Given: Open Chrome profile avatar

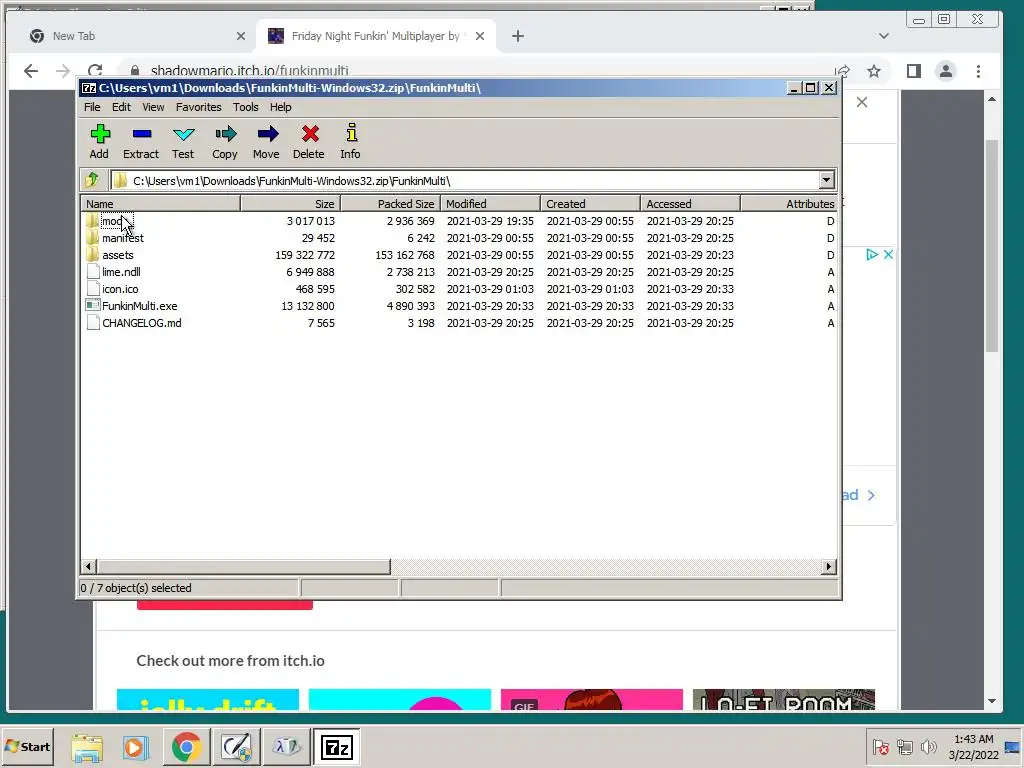Looking at the screenshot, I should click(945, 71).
